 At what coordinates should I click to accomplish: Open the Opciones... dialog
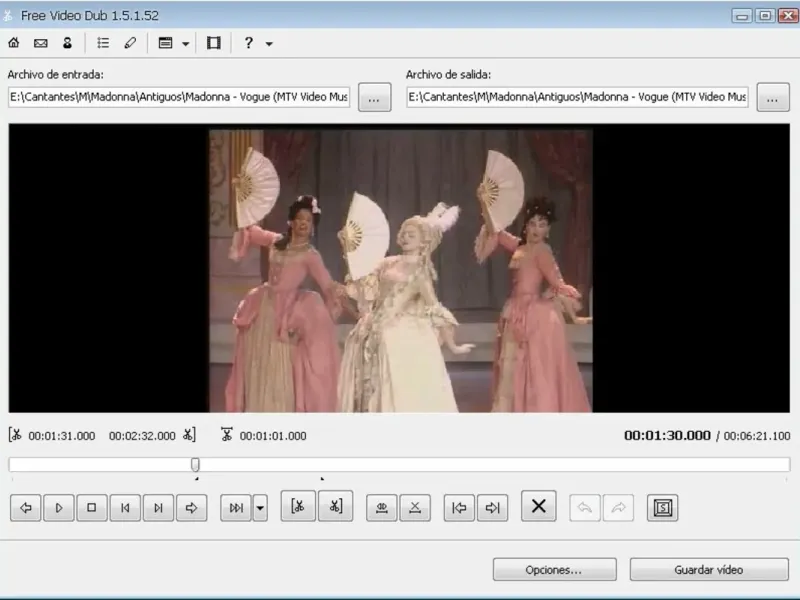554,569
